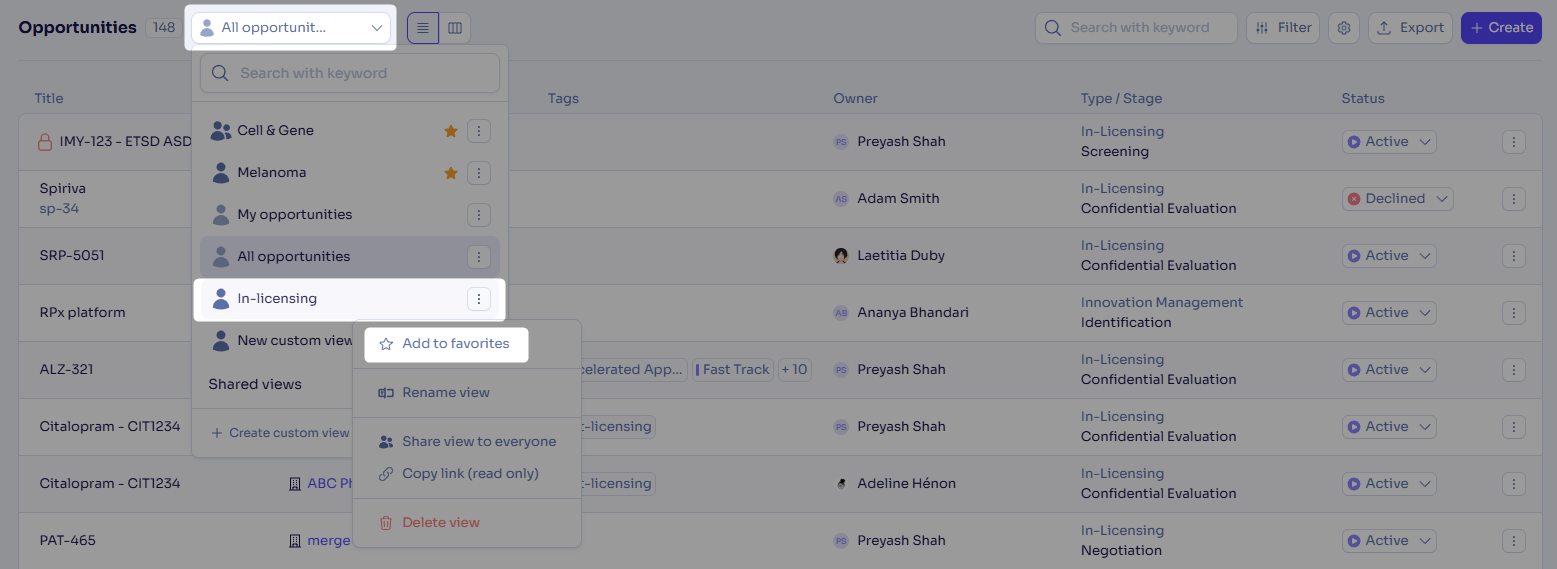The width and height of the screenshot is (1557, 569).
Task: Open three-dot menu for In-licensing view
Action: coord(479,299)
